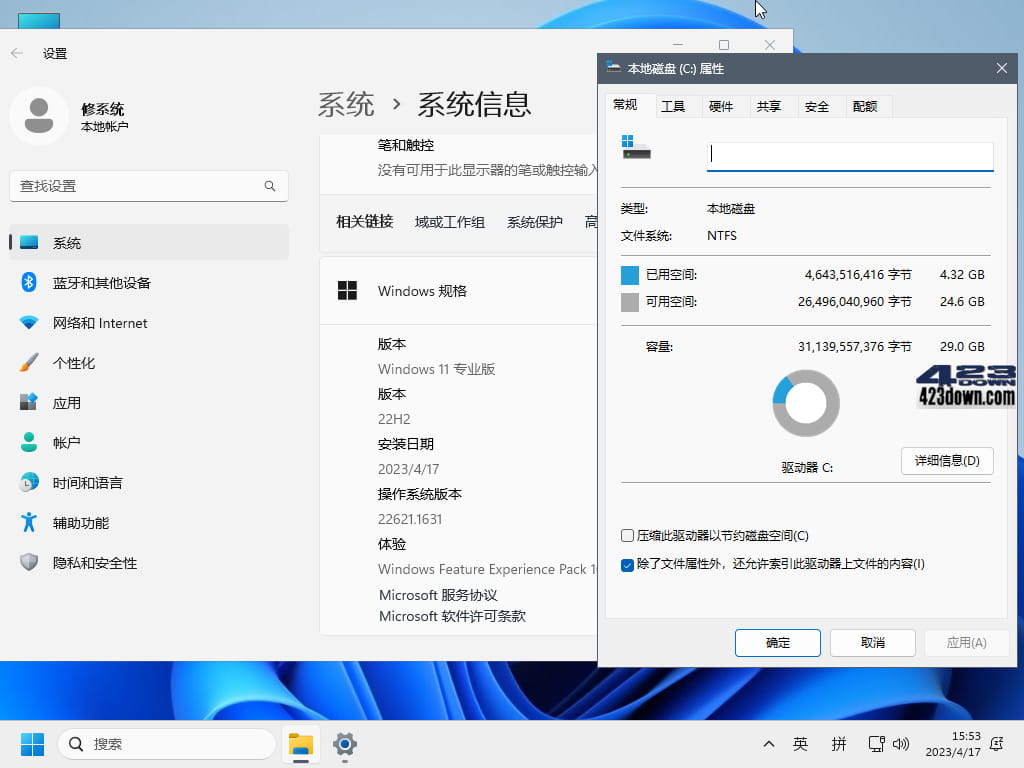Switch to the 配额 tab
This screenshot has height=768, width=1024.
(866, 105)
